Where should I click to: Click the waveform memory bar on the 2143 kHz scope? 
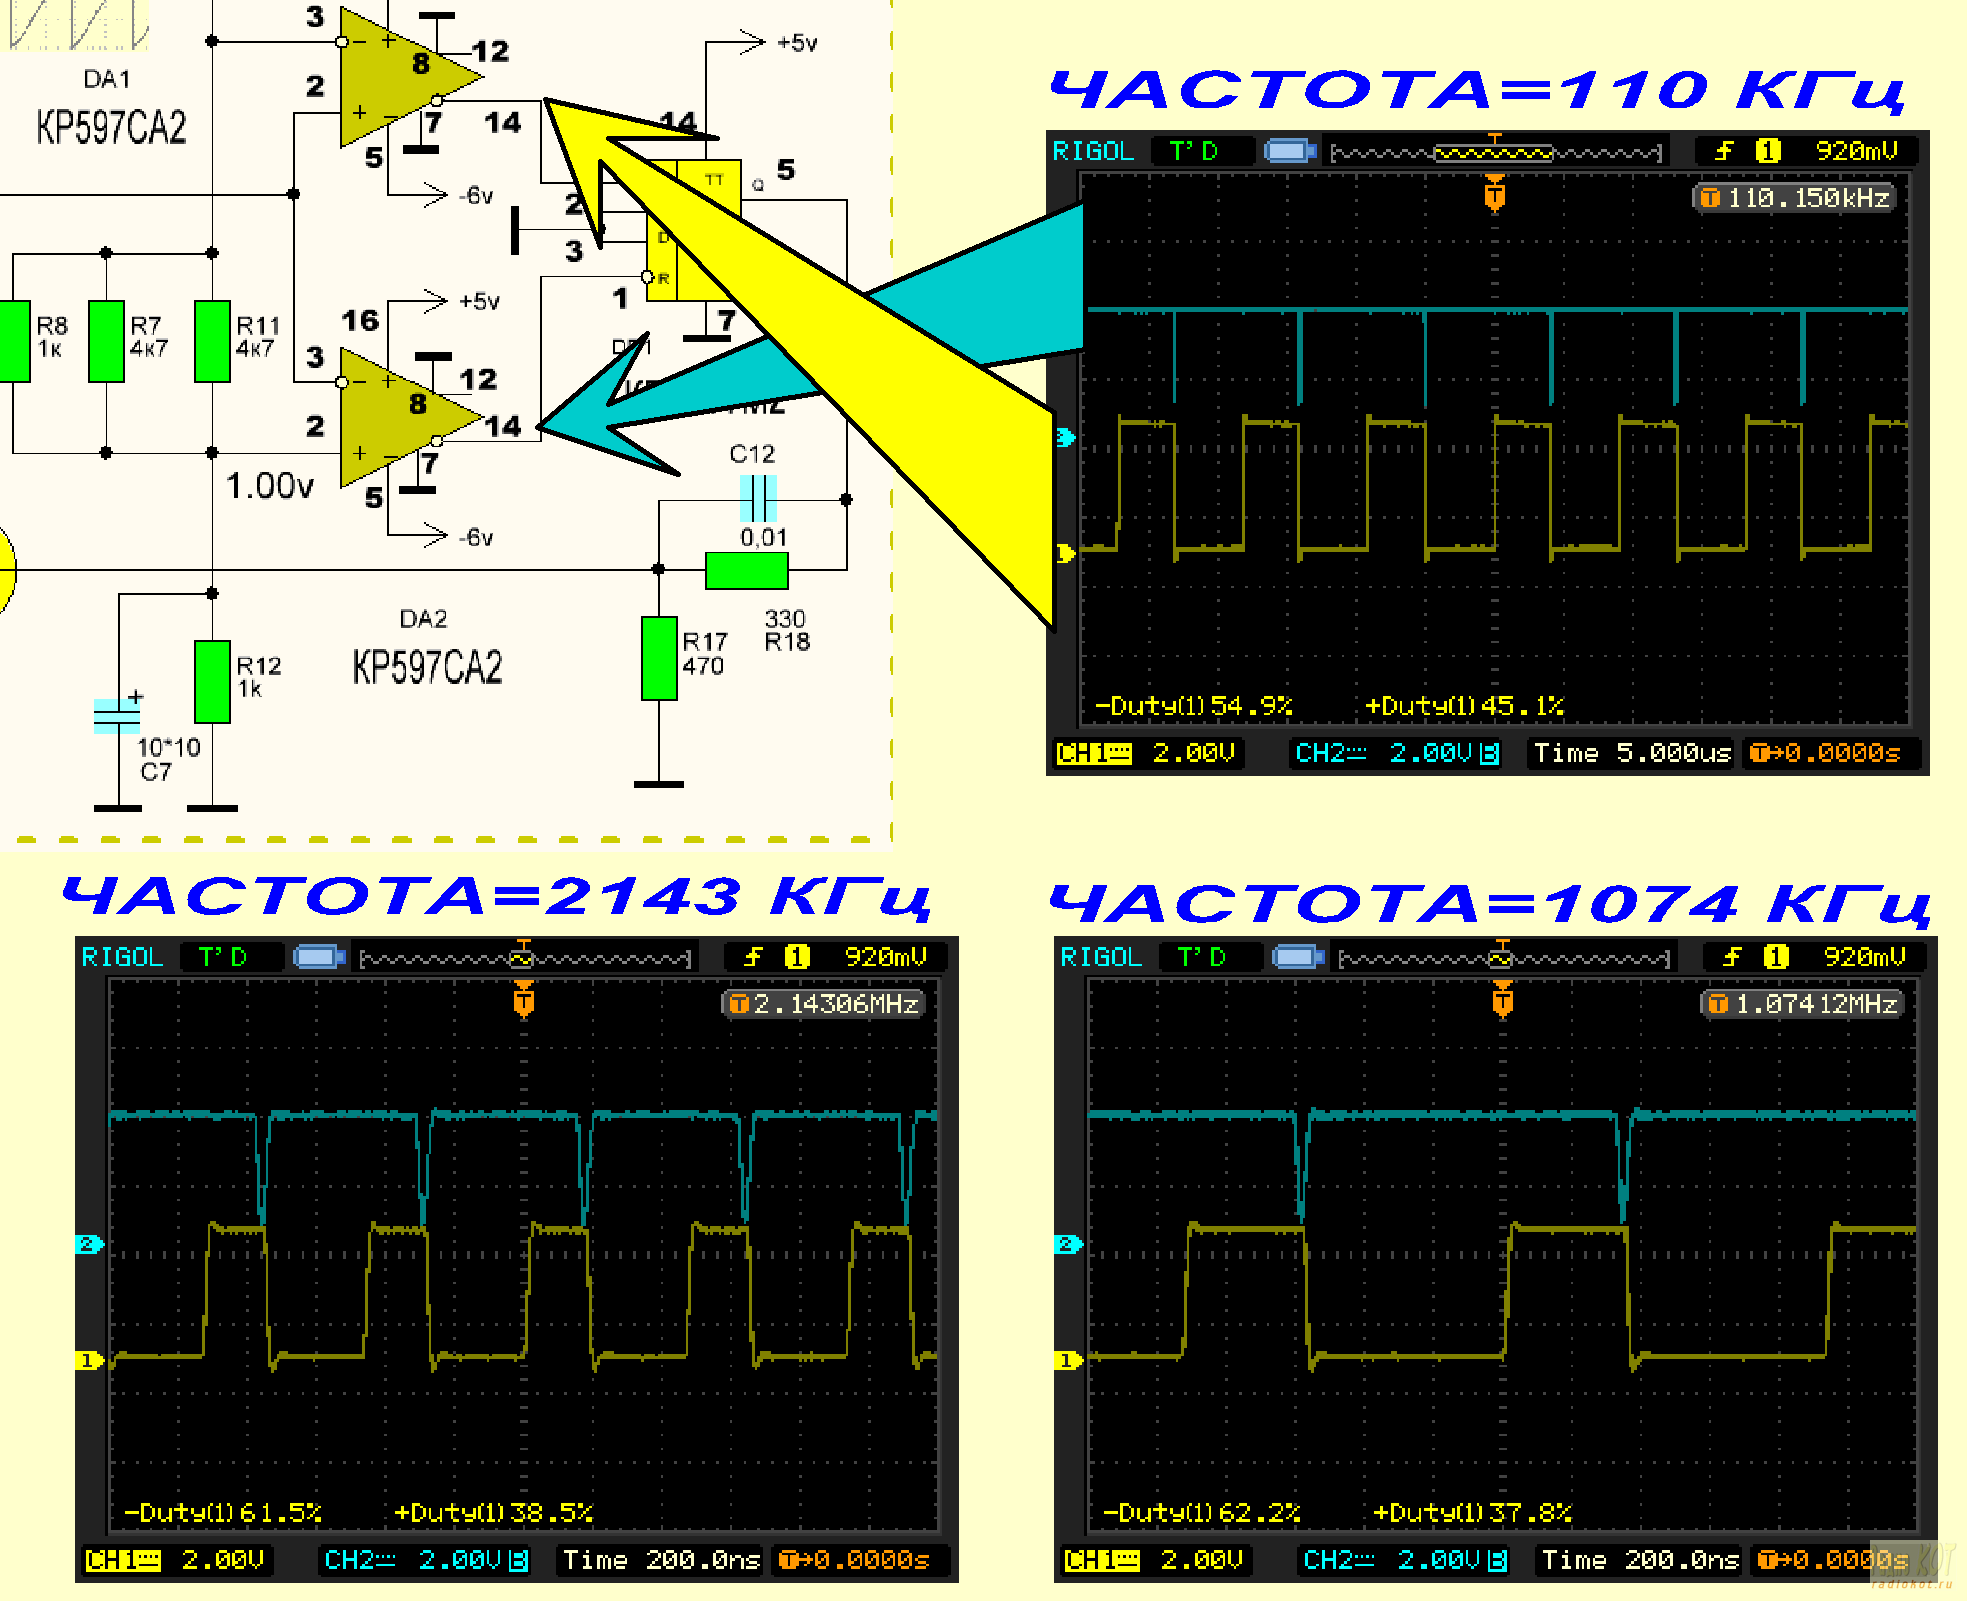coord(525,958)
